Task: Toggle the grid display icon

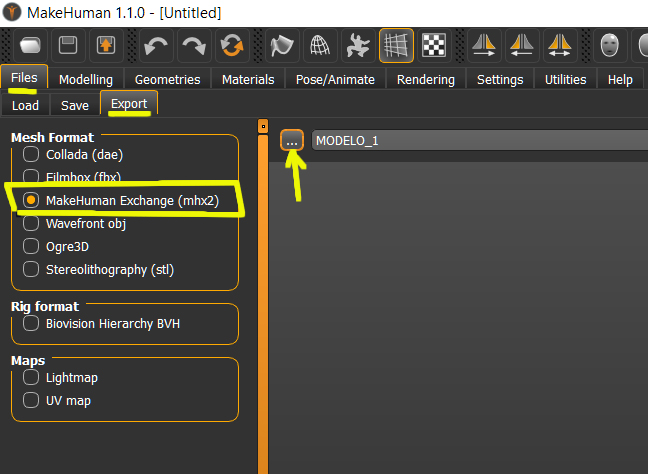Action: pos(396,45)
